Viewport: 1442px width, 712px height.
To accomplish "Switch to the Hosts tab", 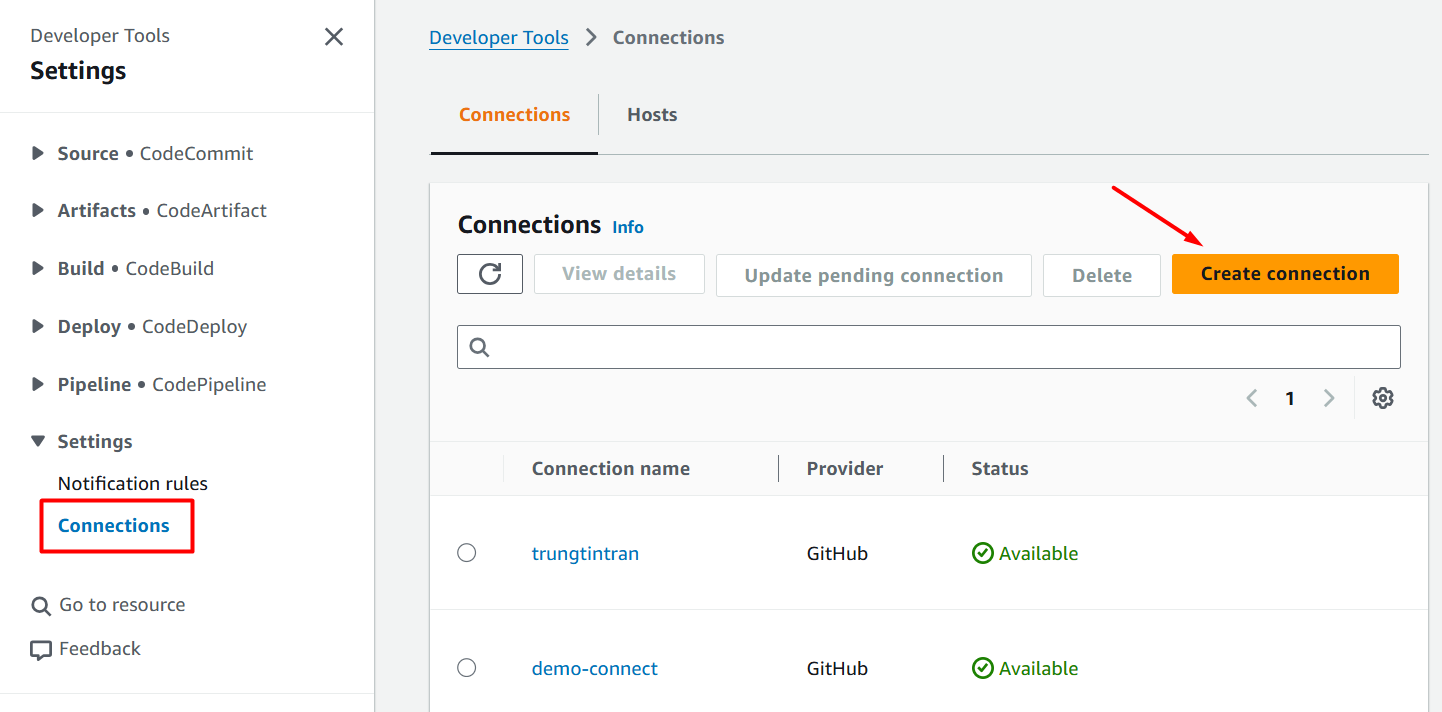I will coord(652,115).
